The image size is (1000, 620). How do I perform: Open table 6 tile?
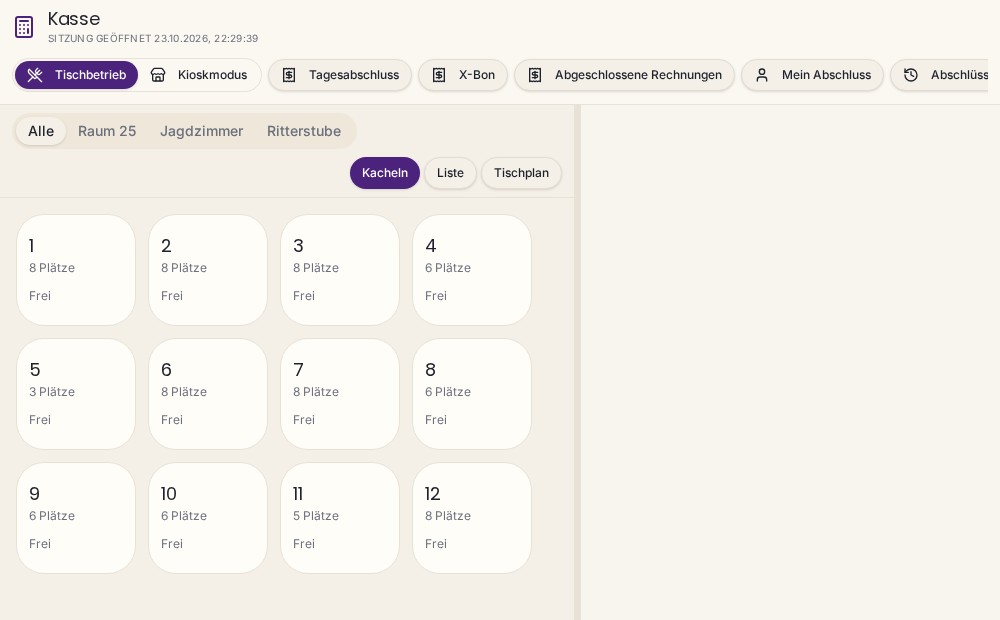point(208,394)
